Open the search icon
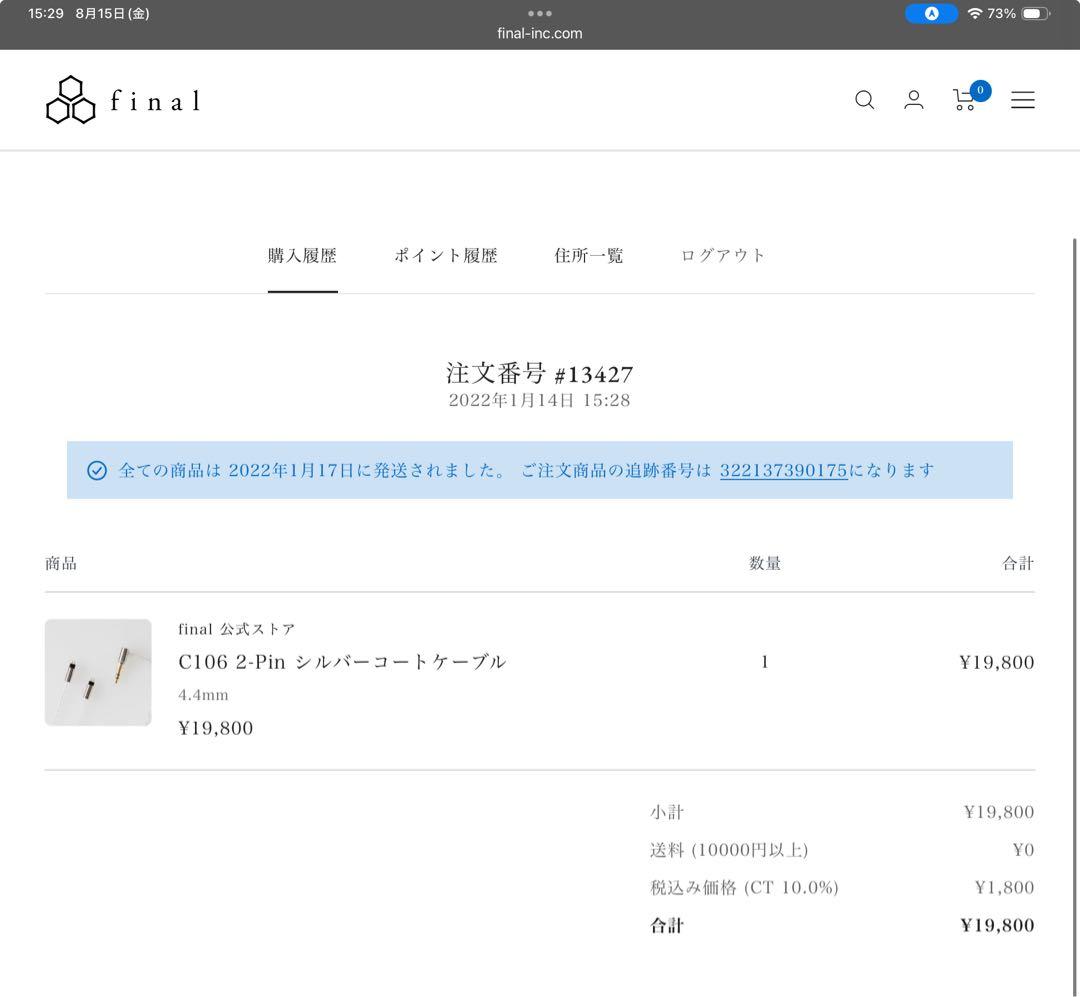This screenshot has width=1080, height=997. 864,100
